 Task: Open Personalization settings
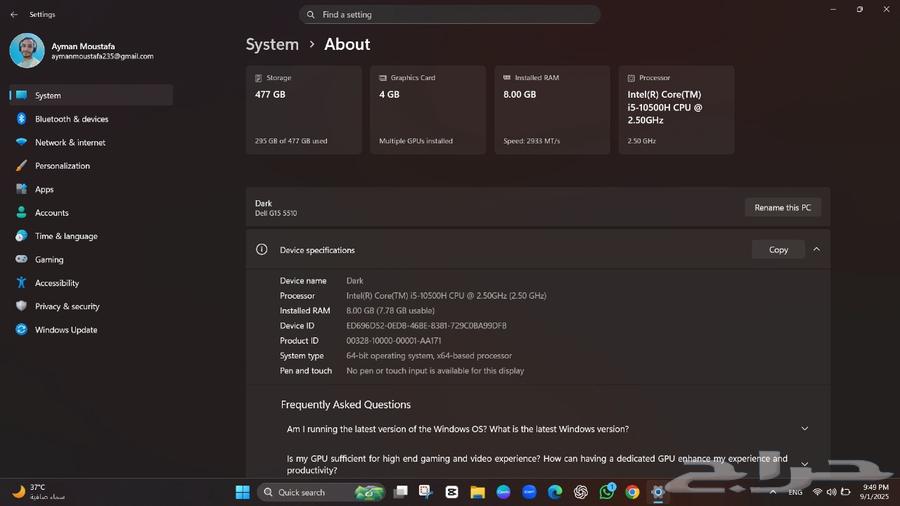[x=91, y=166]
